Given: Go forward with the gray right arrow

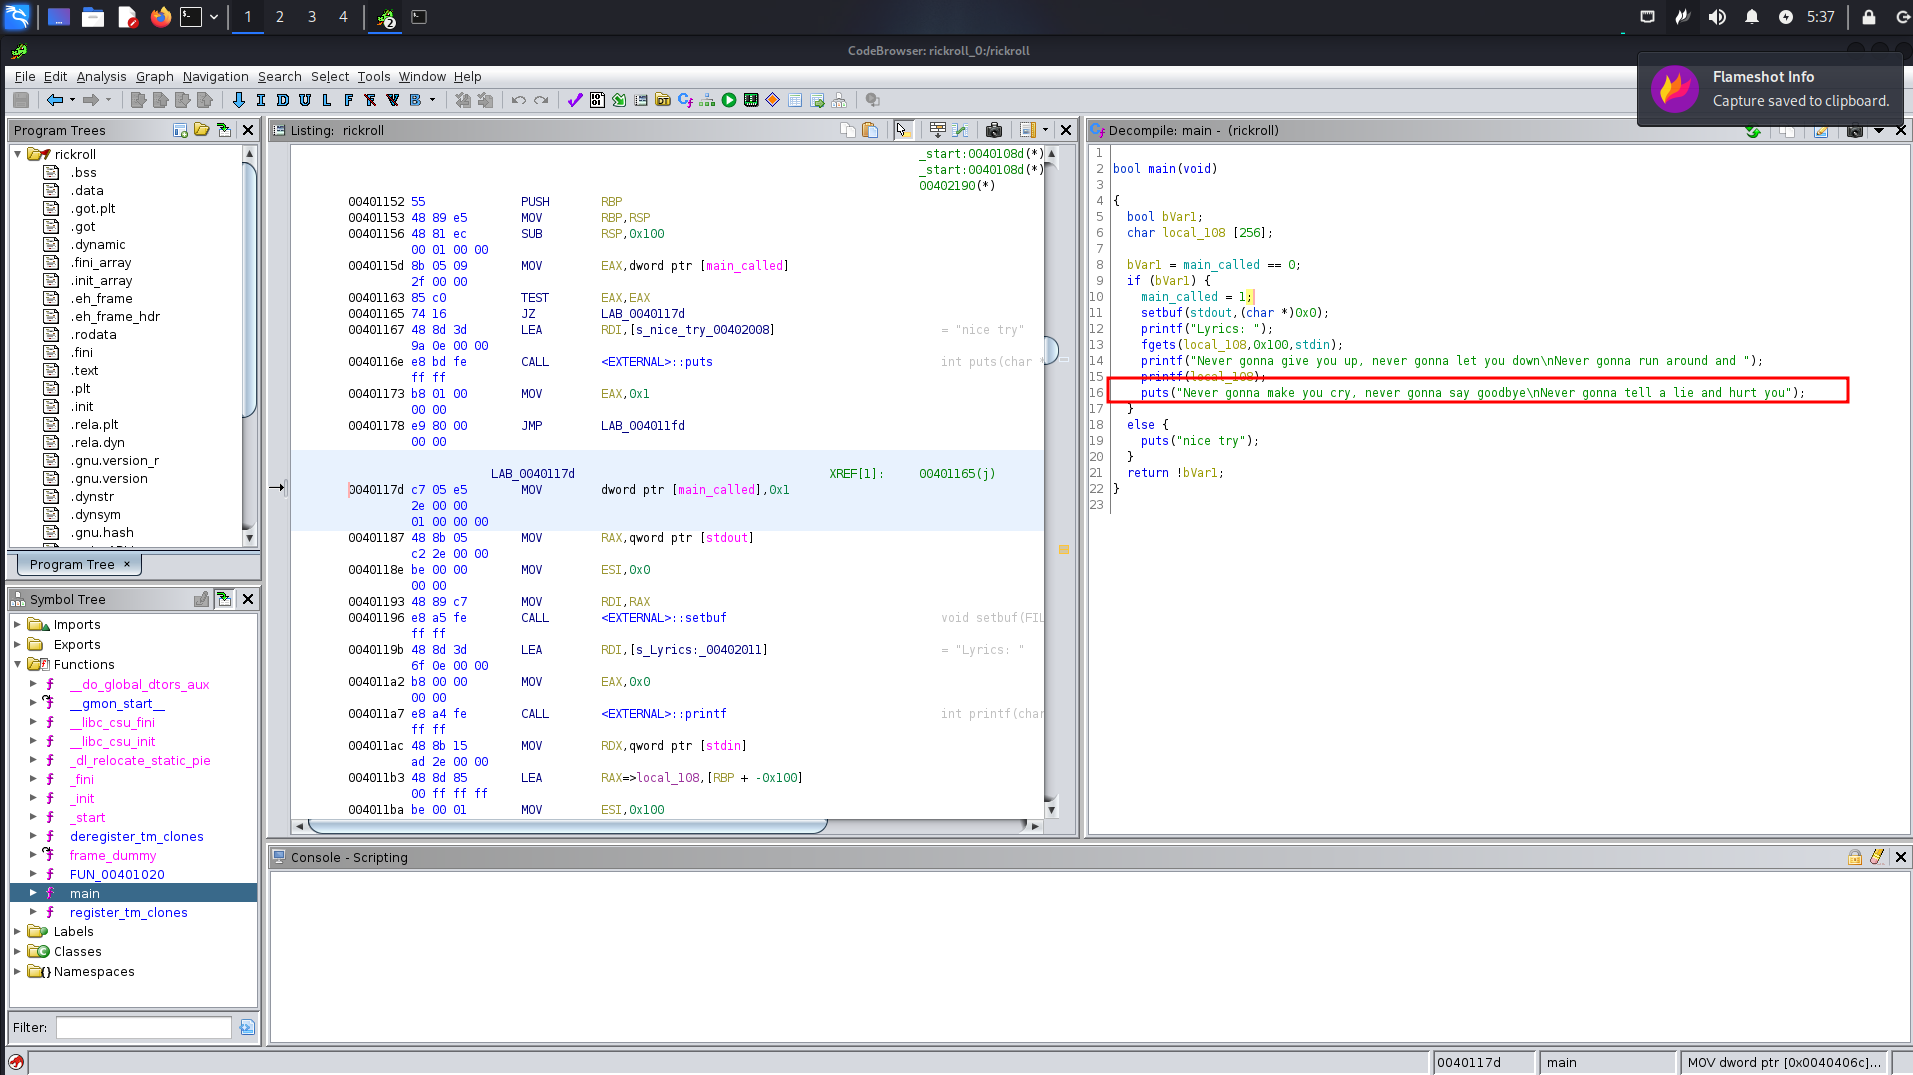Looking at the screenshot, I should 91,100.
